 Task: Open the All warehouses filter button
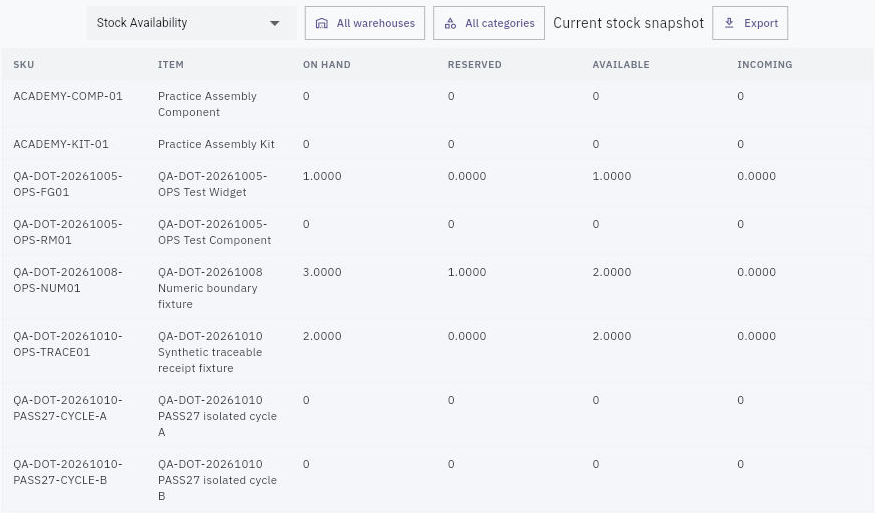365,23
